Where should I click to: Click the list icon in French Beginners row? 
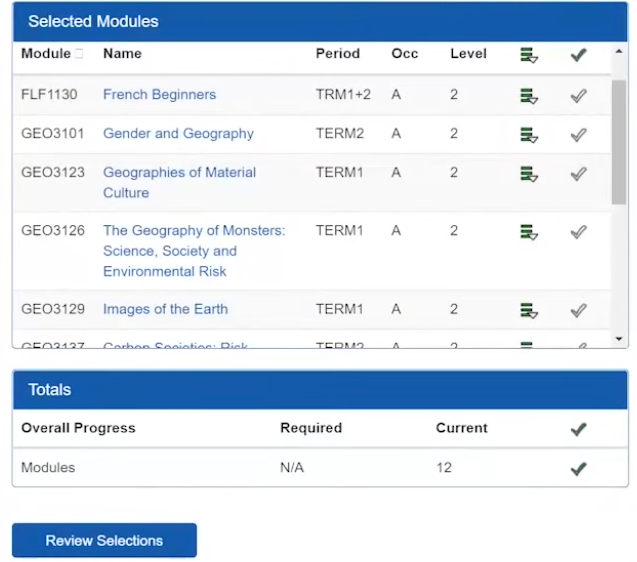click(x=529, y=96)
